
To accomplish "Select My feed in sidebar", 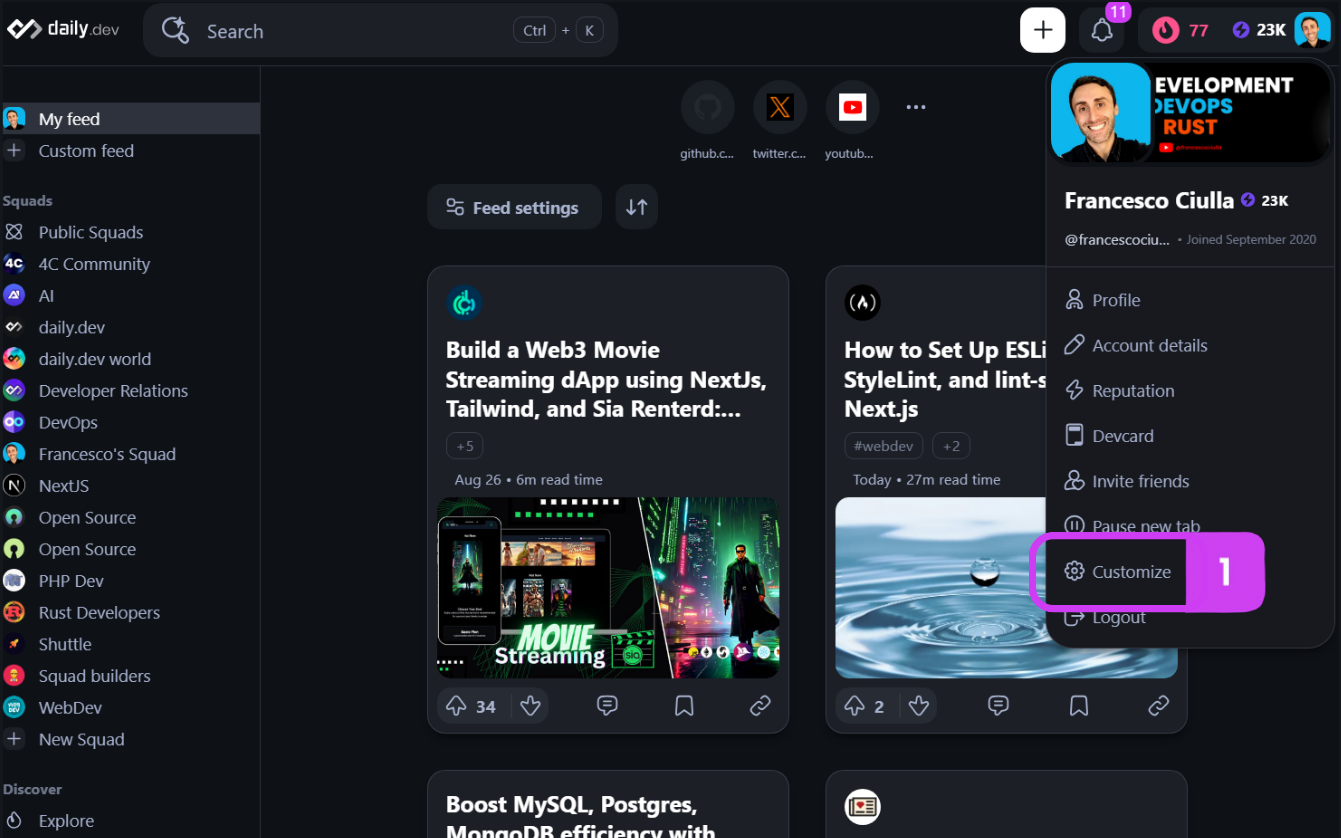I will 130,119.
